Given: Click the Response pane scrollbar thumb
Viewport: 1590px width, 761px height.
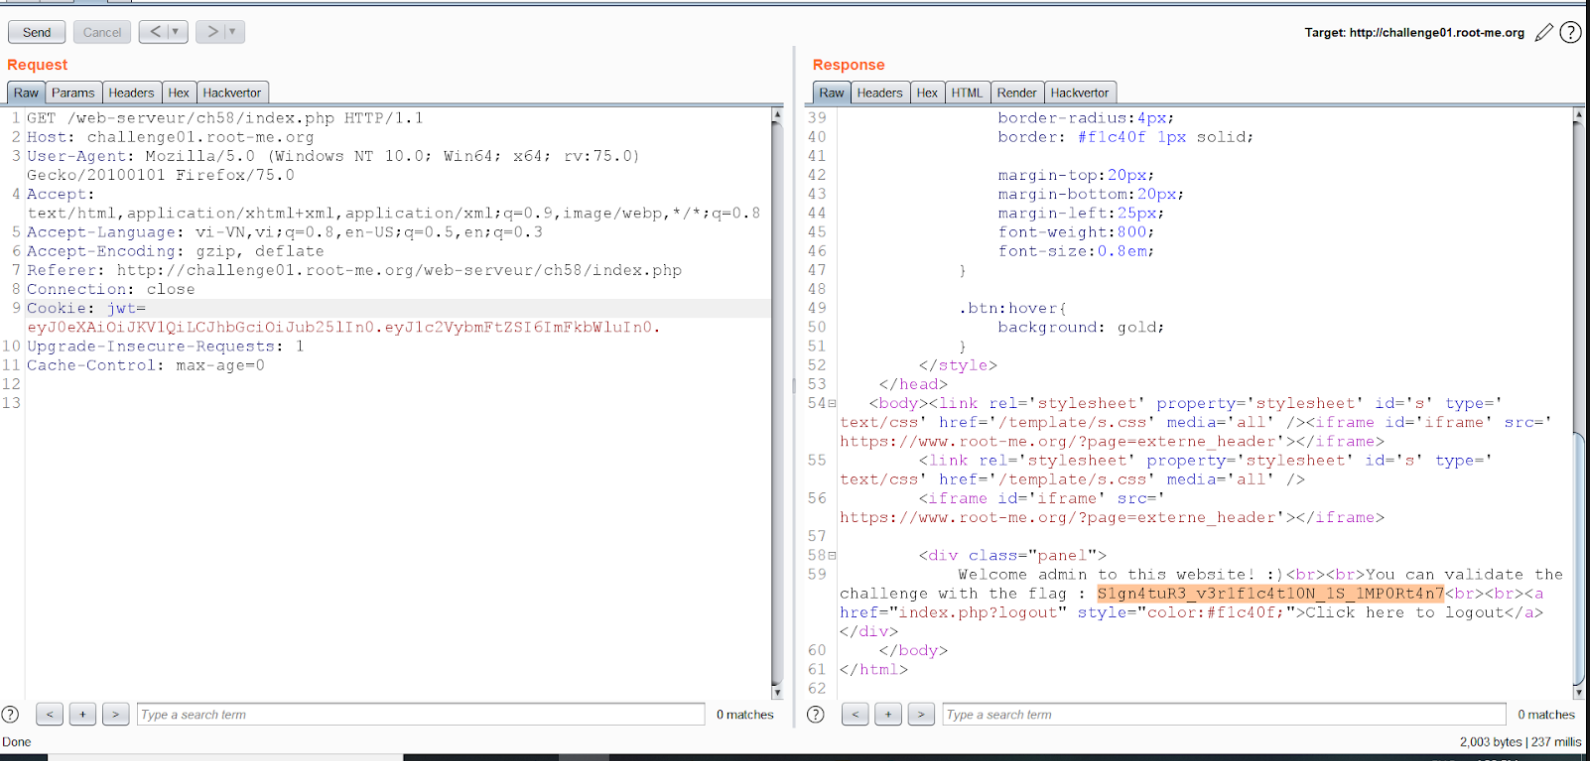Looking at the screenshot, I should pos(1579,559).
